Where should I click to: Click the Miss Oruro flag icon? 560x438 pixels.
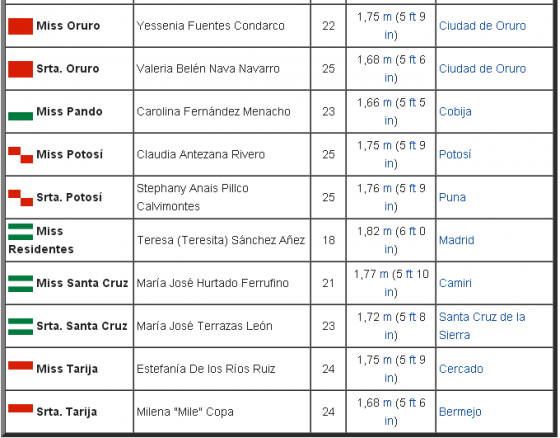pyautogui.click(x=20, y=26)
